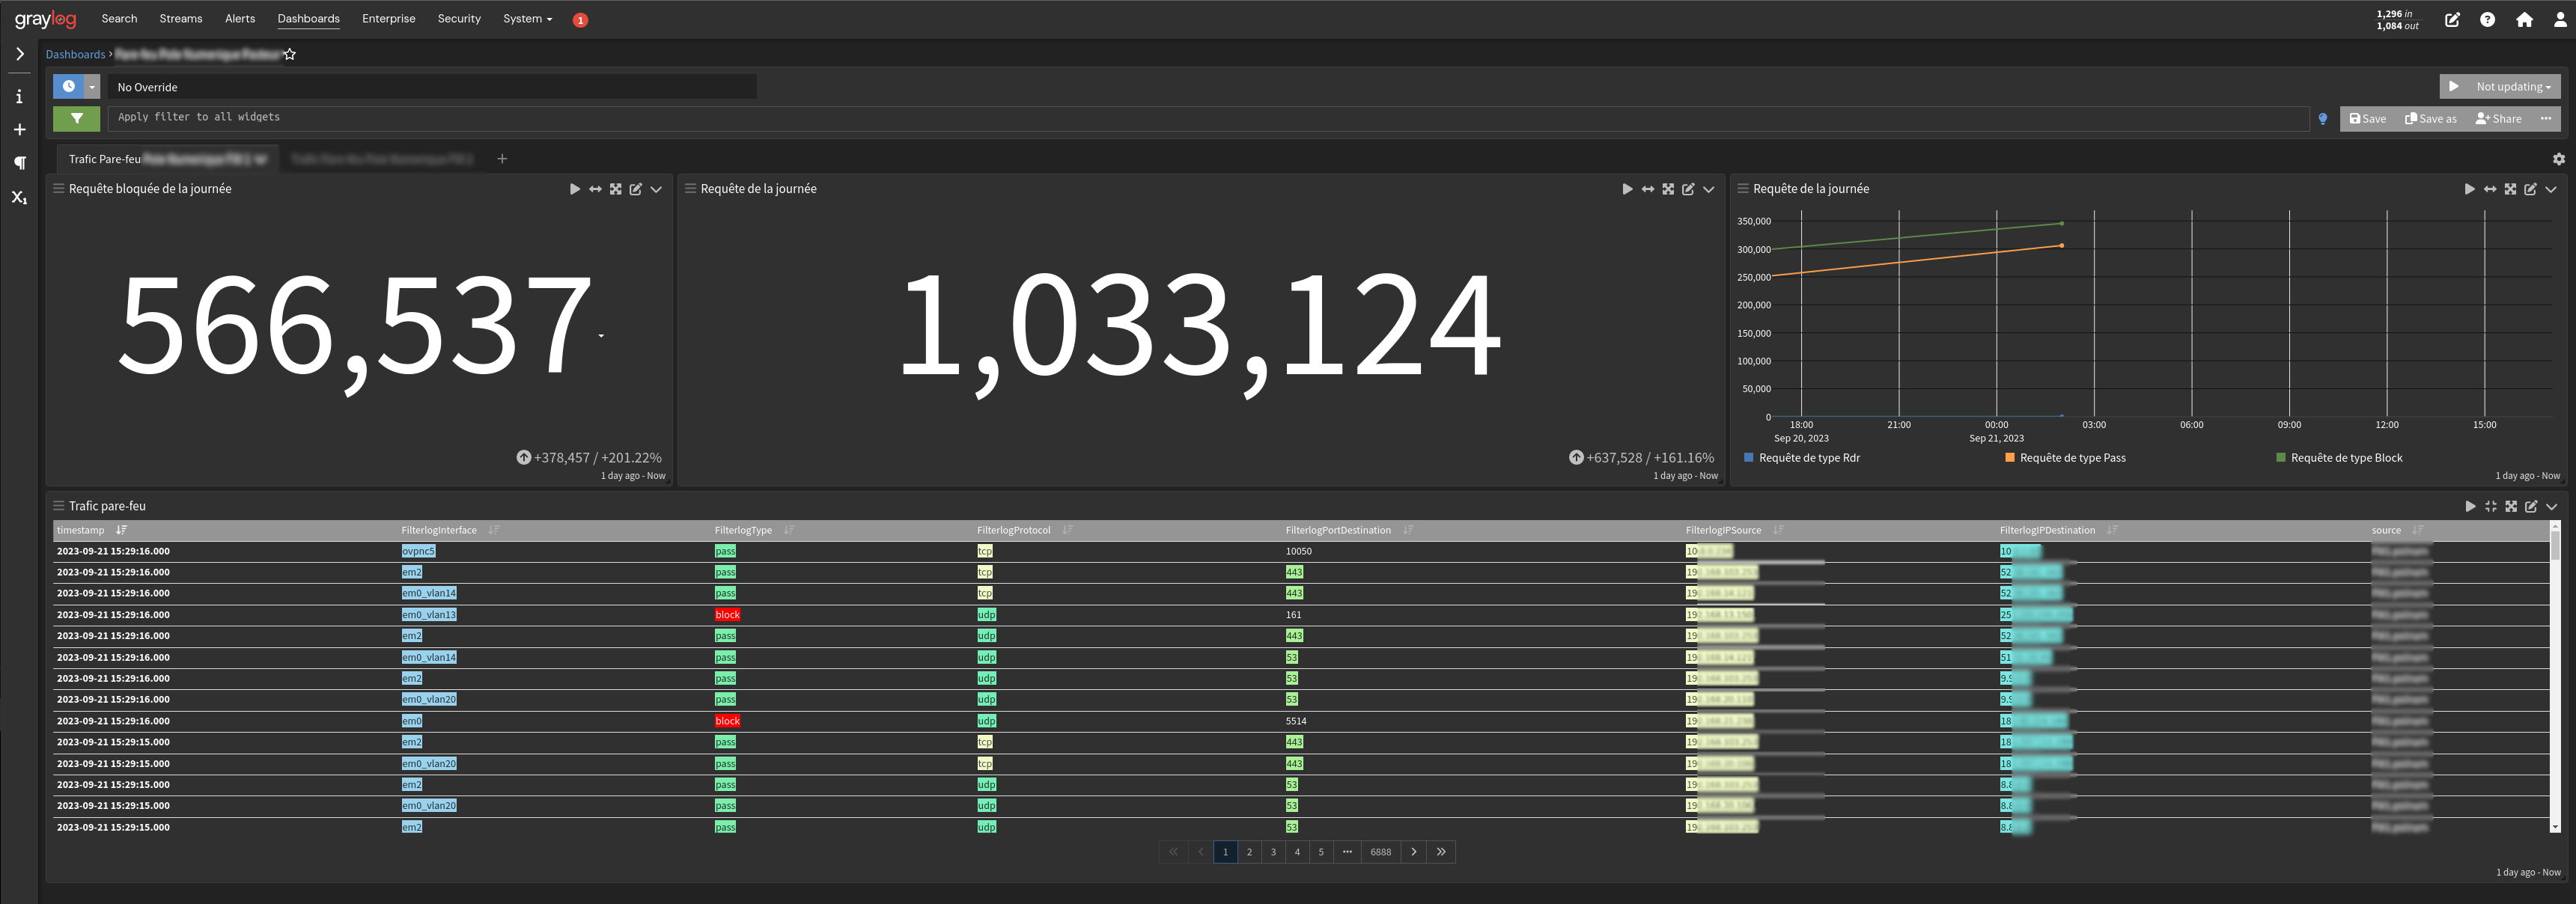This screenshot has height=904, width=2576.
Task: Edit the Trafic pare-feu table widget
Action: tap(2531, 506)
